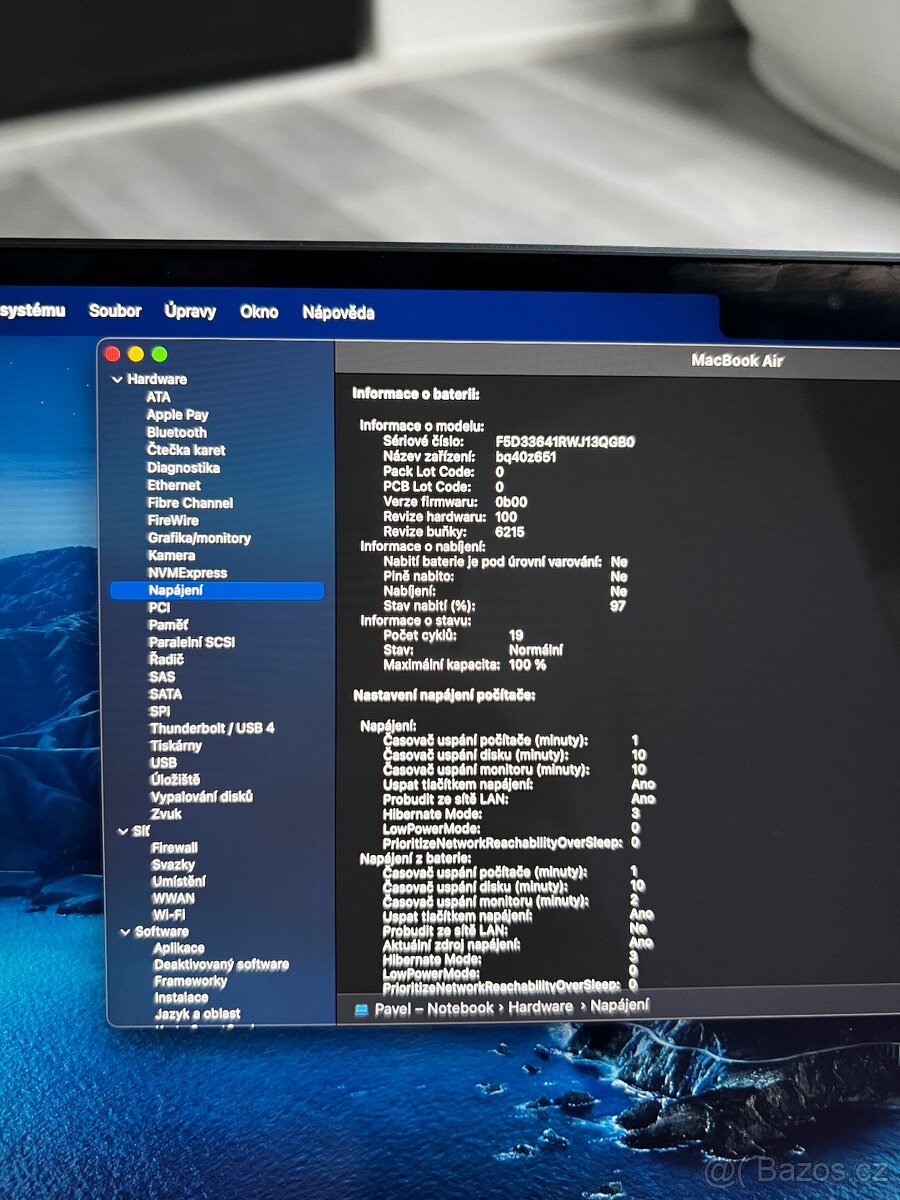Select WWAN under Síť

pos(174,898)
